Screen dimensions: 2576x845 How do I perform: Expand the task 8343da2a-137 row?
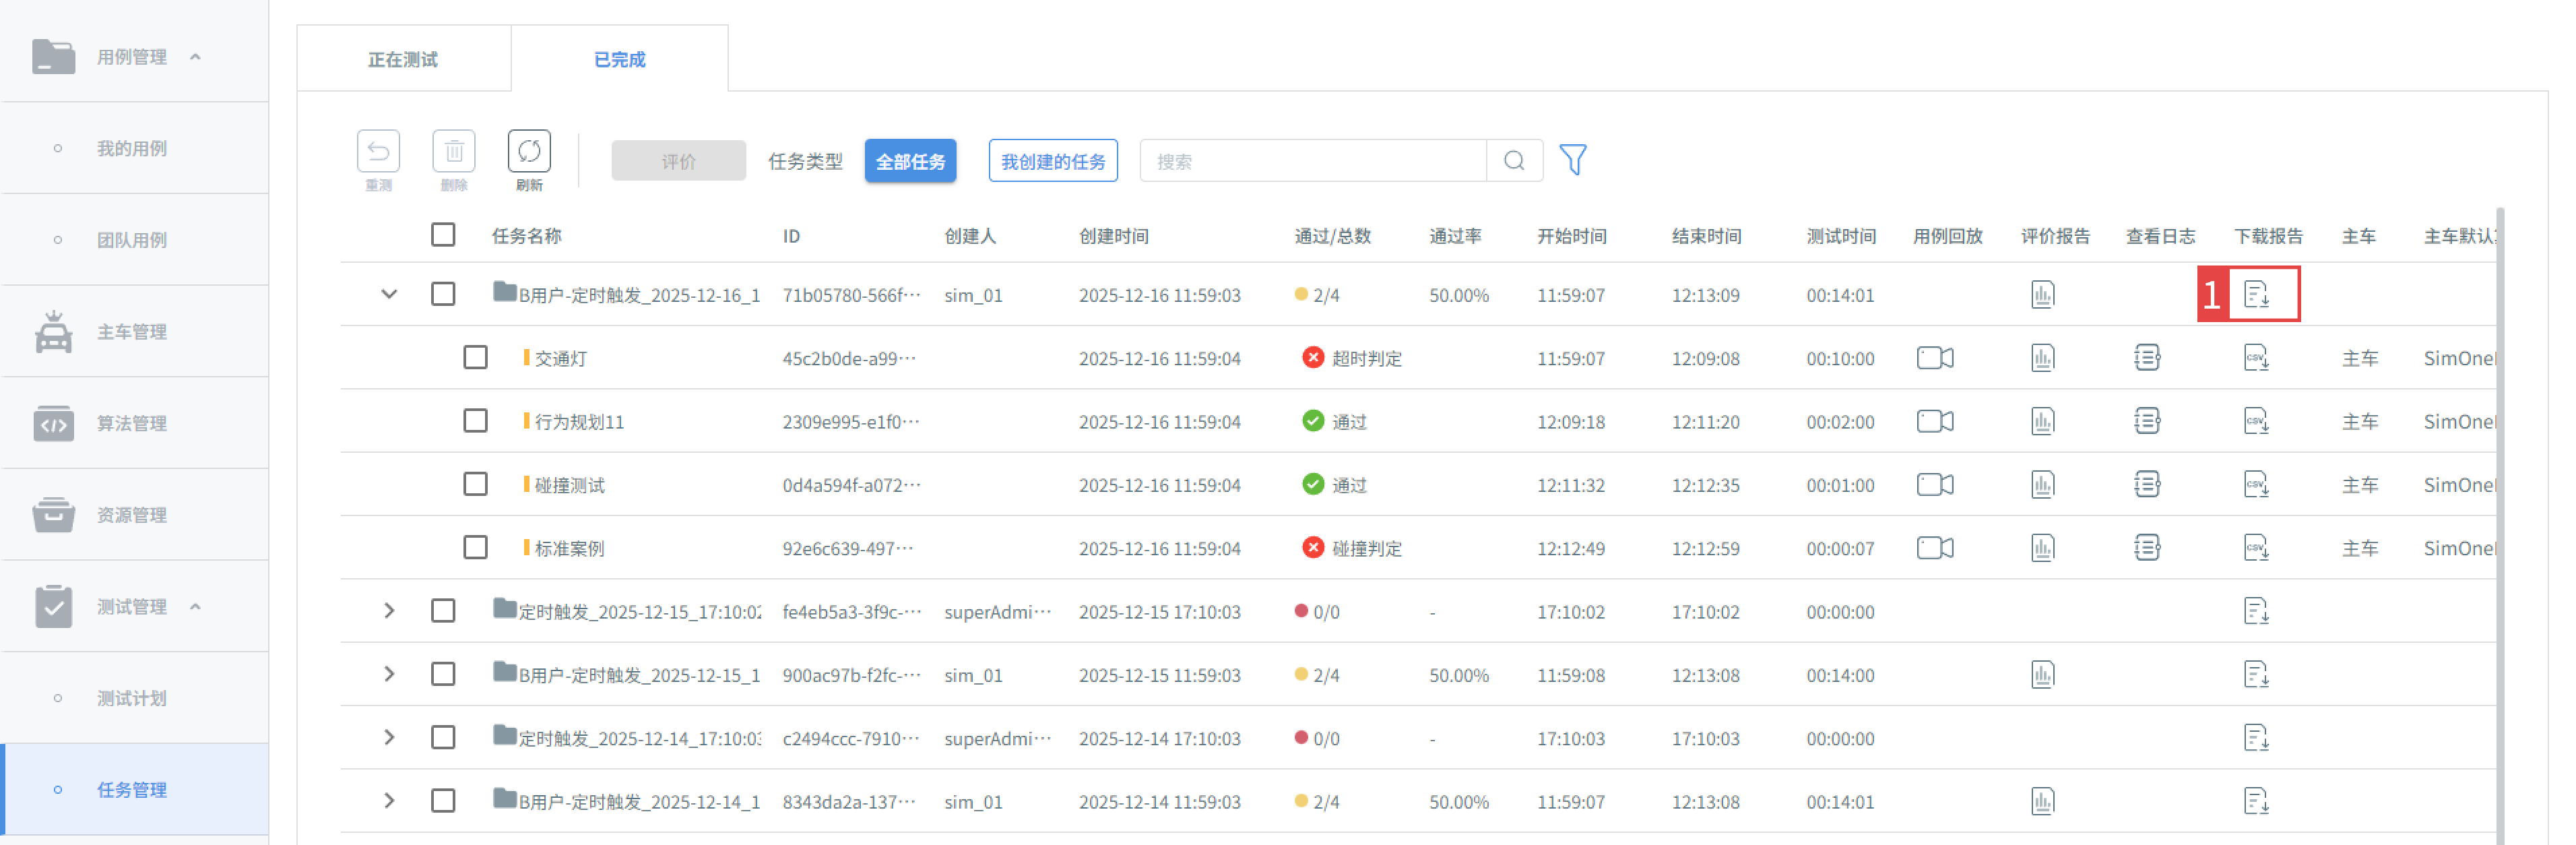pos(389,801)
